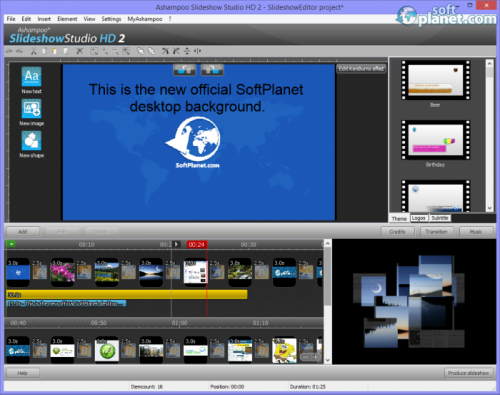Click down arrow of theme list scrollbar

click(490, 208)
